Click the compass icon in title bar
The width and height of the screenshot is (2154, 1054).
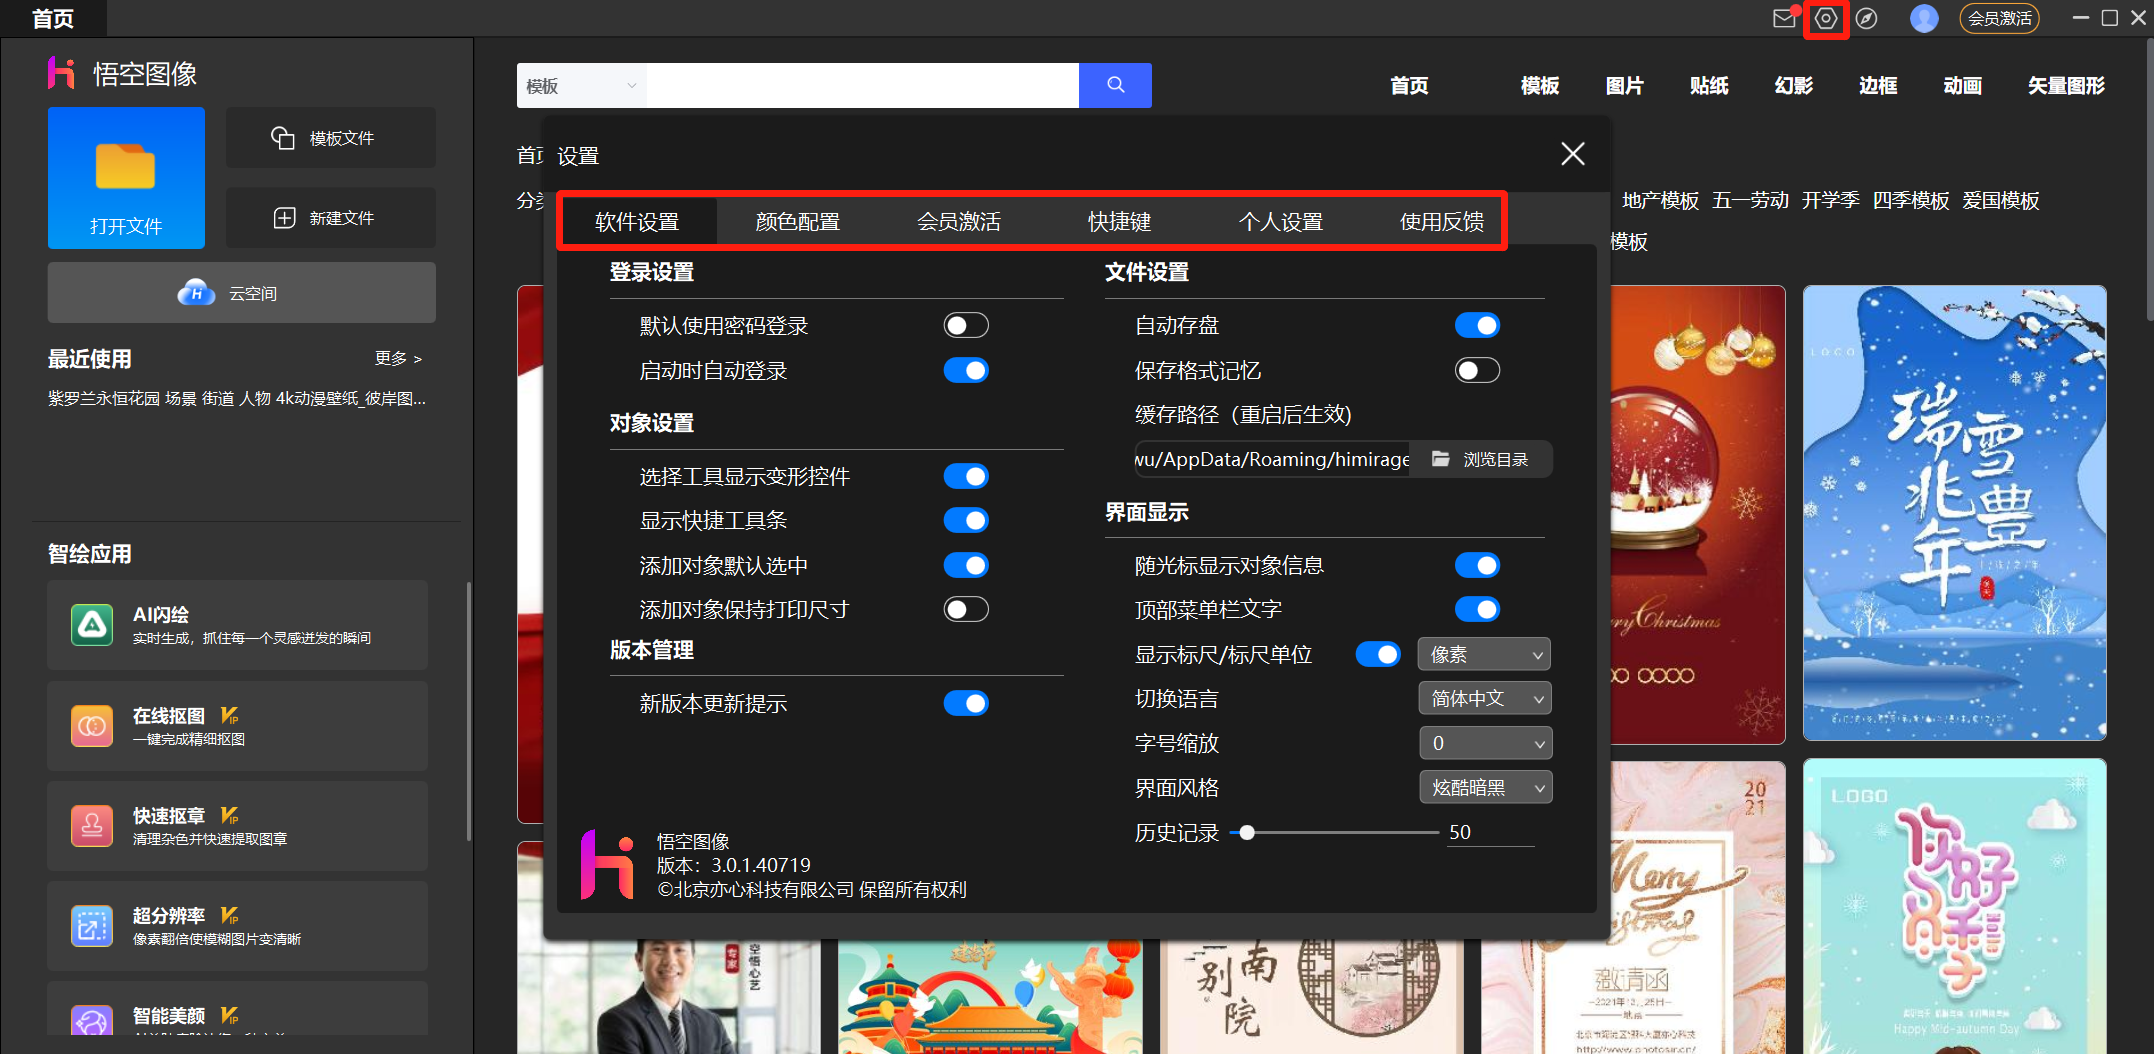coord(1866,19)
